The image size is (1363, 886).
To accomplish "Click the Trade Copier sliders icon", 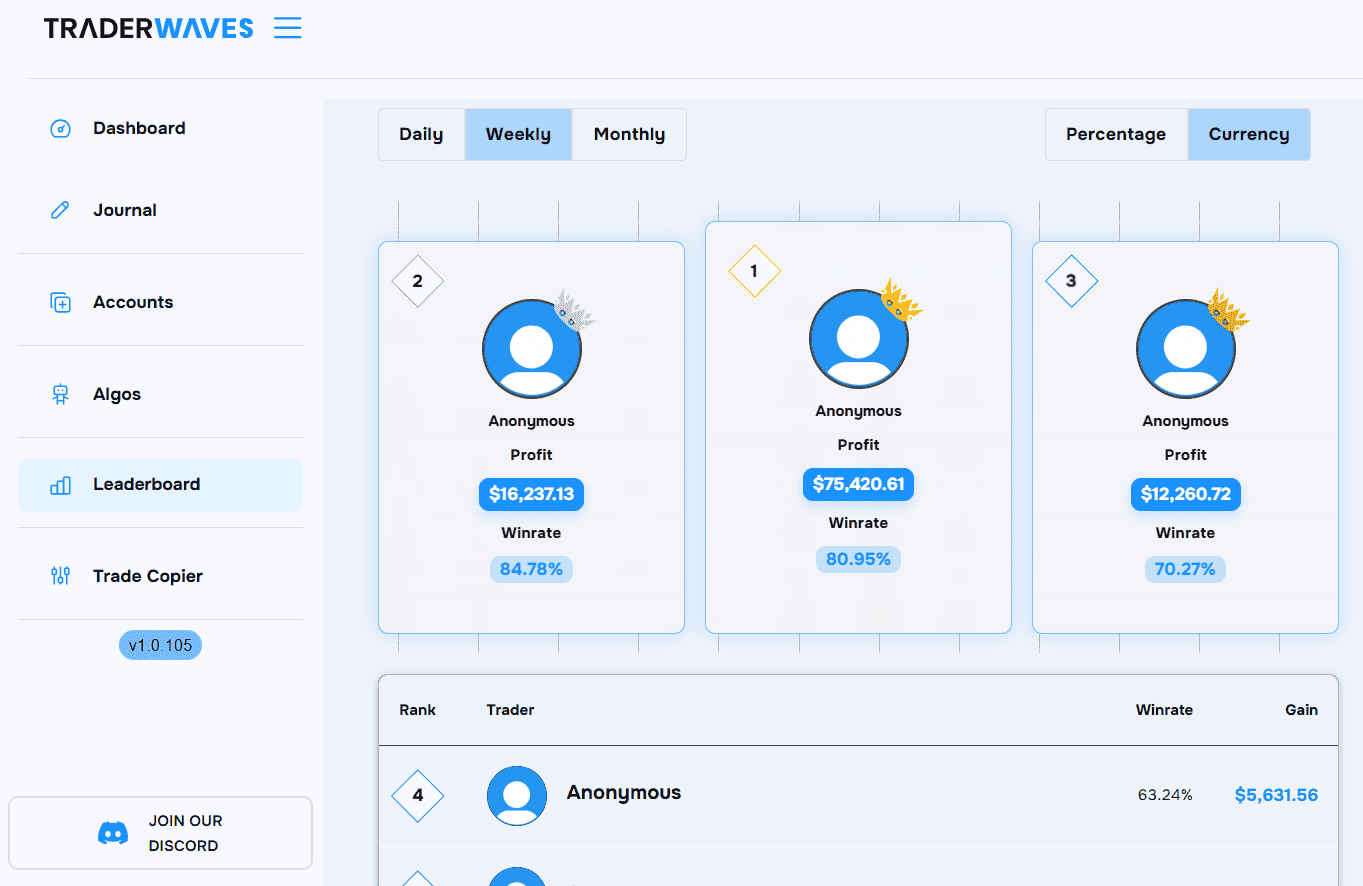I will [59, 576].
